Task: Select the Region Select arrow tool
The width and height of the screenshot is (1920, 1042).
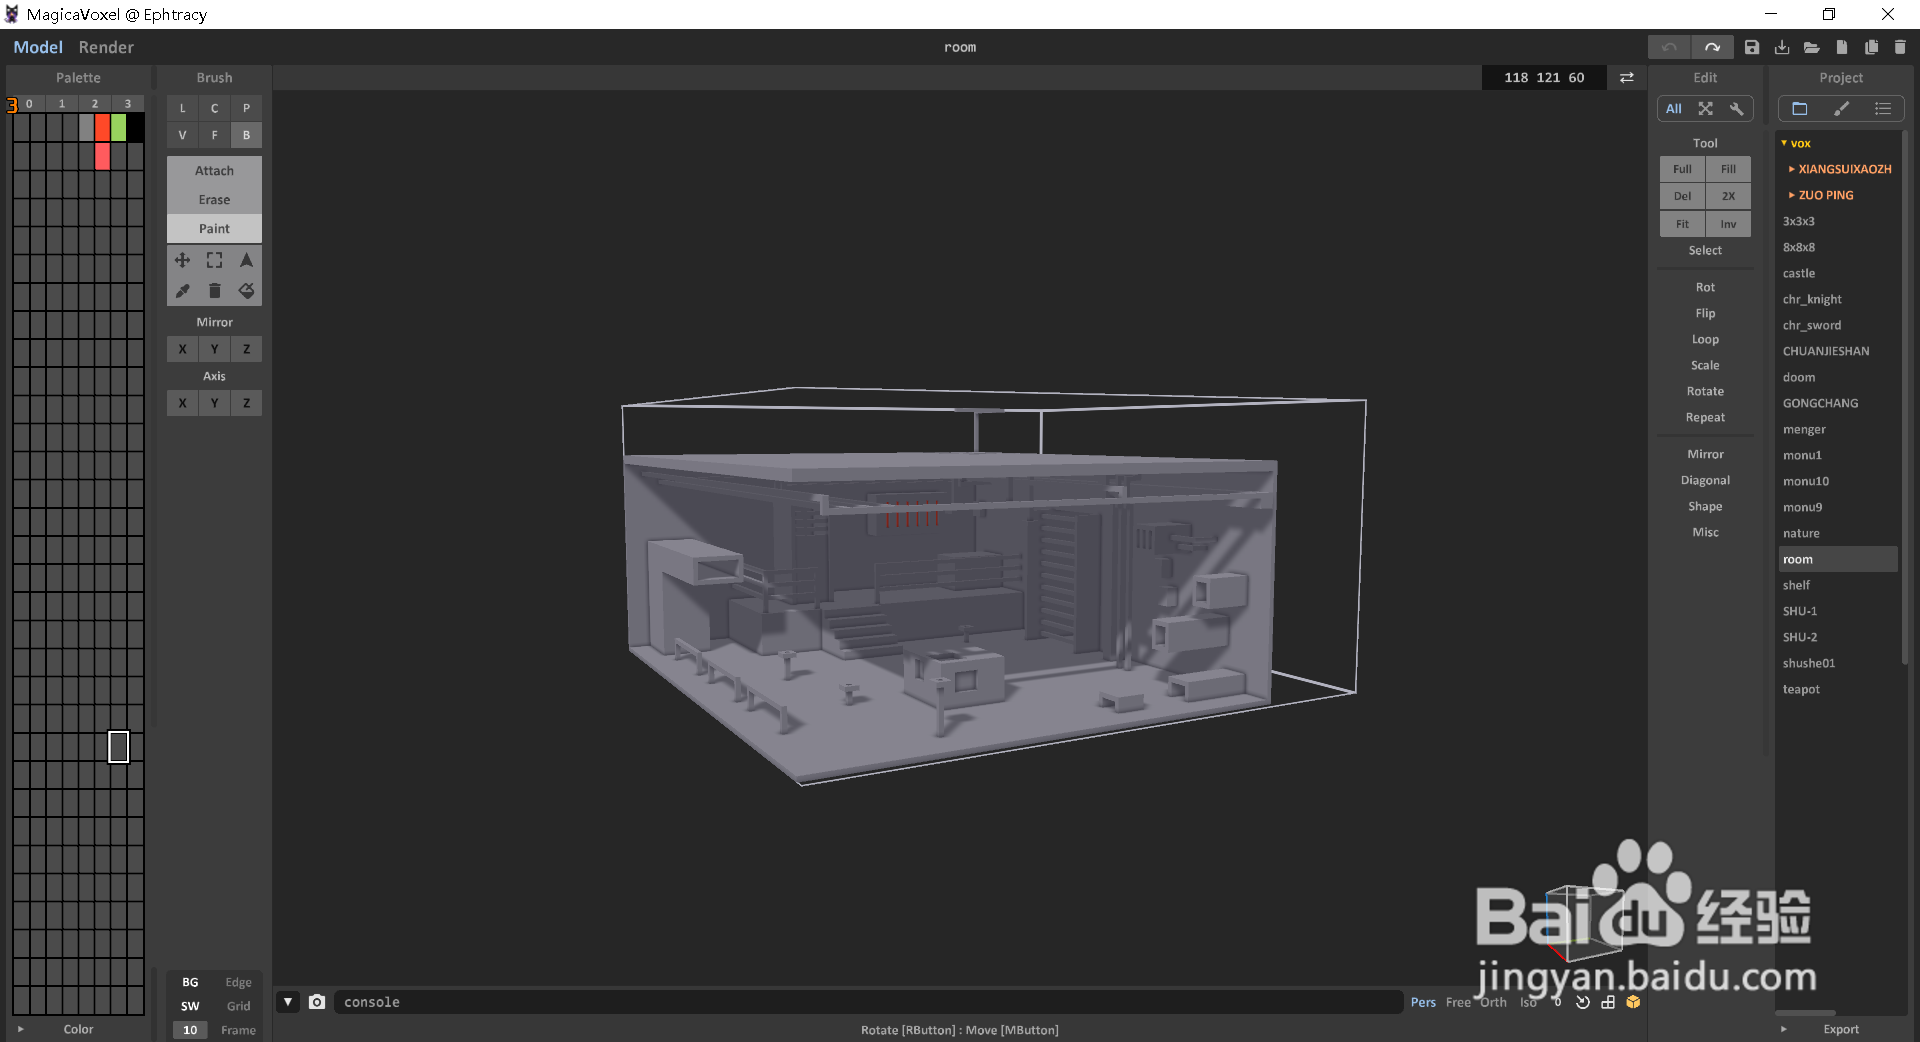Action: pyautogui.click(x=246, y=260)
